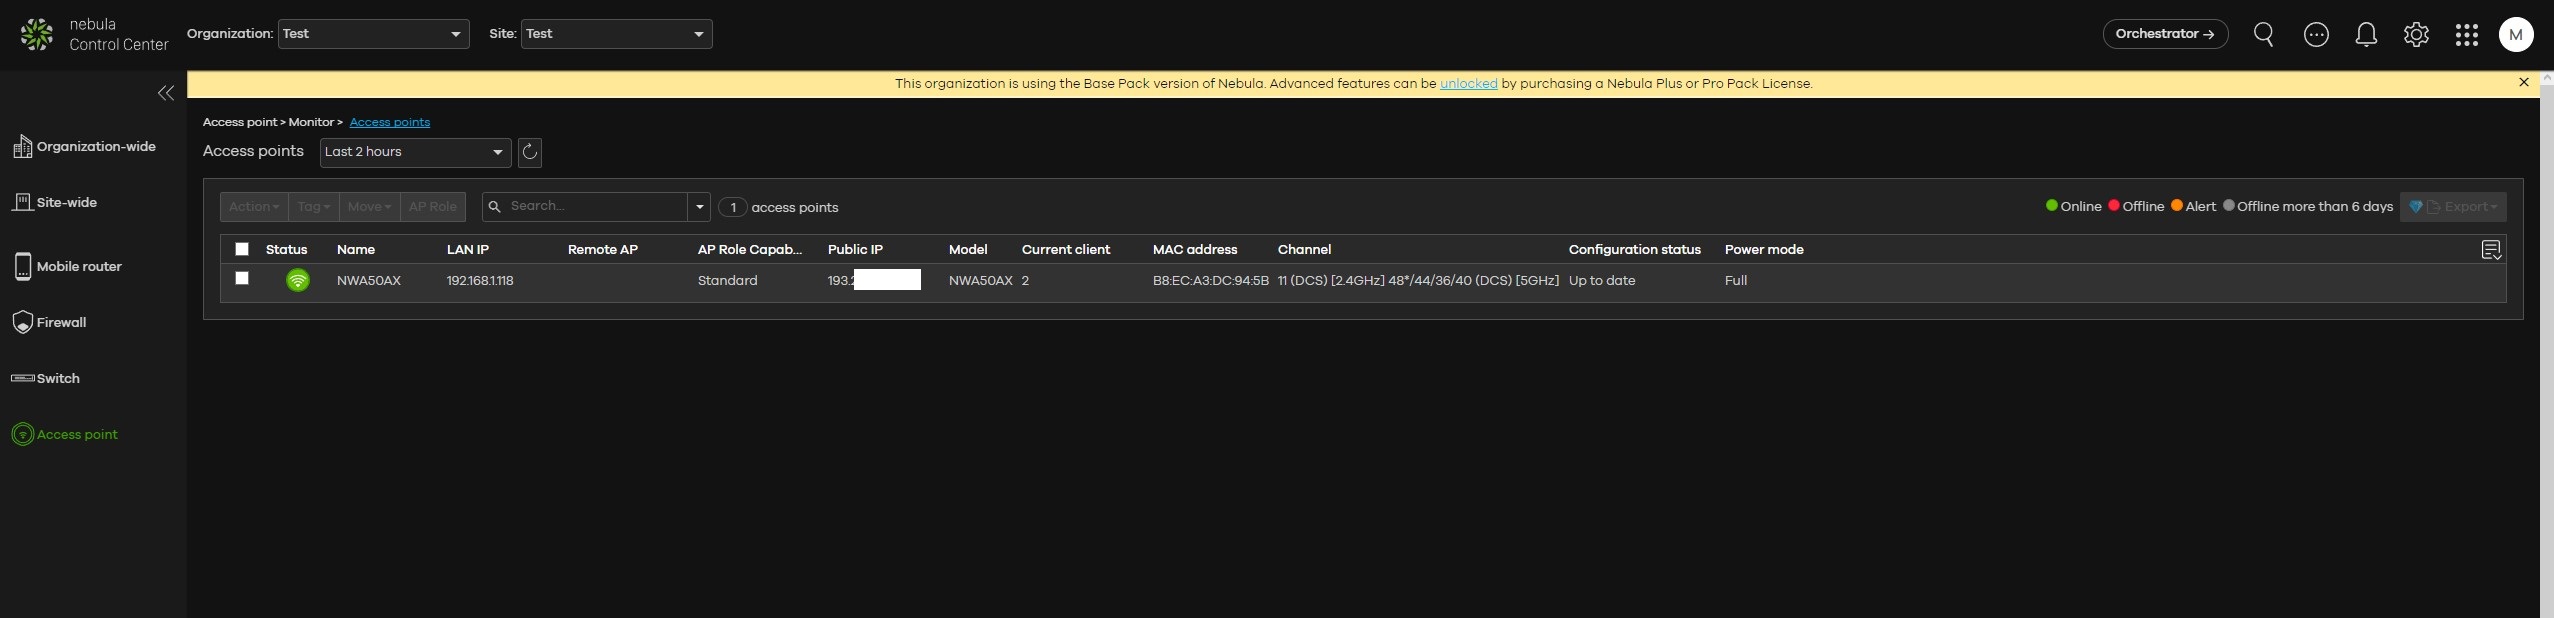Sort by the Remote AP column header
Screen dimensions: 2554x618
[x=603, y=250]
